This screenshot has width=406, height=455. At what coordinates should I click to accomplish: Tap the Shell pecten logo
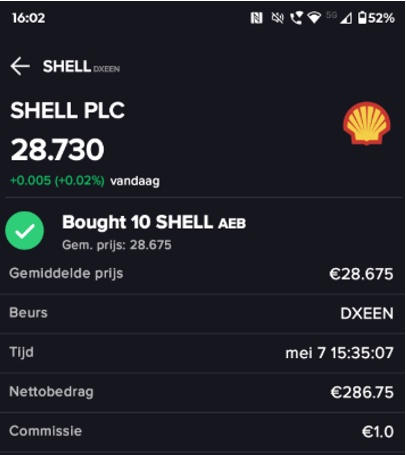(x=367, y=123)
